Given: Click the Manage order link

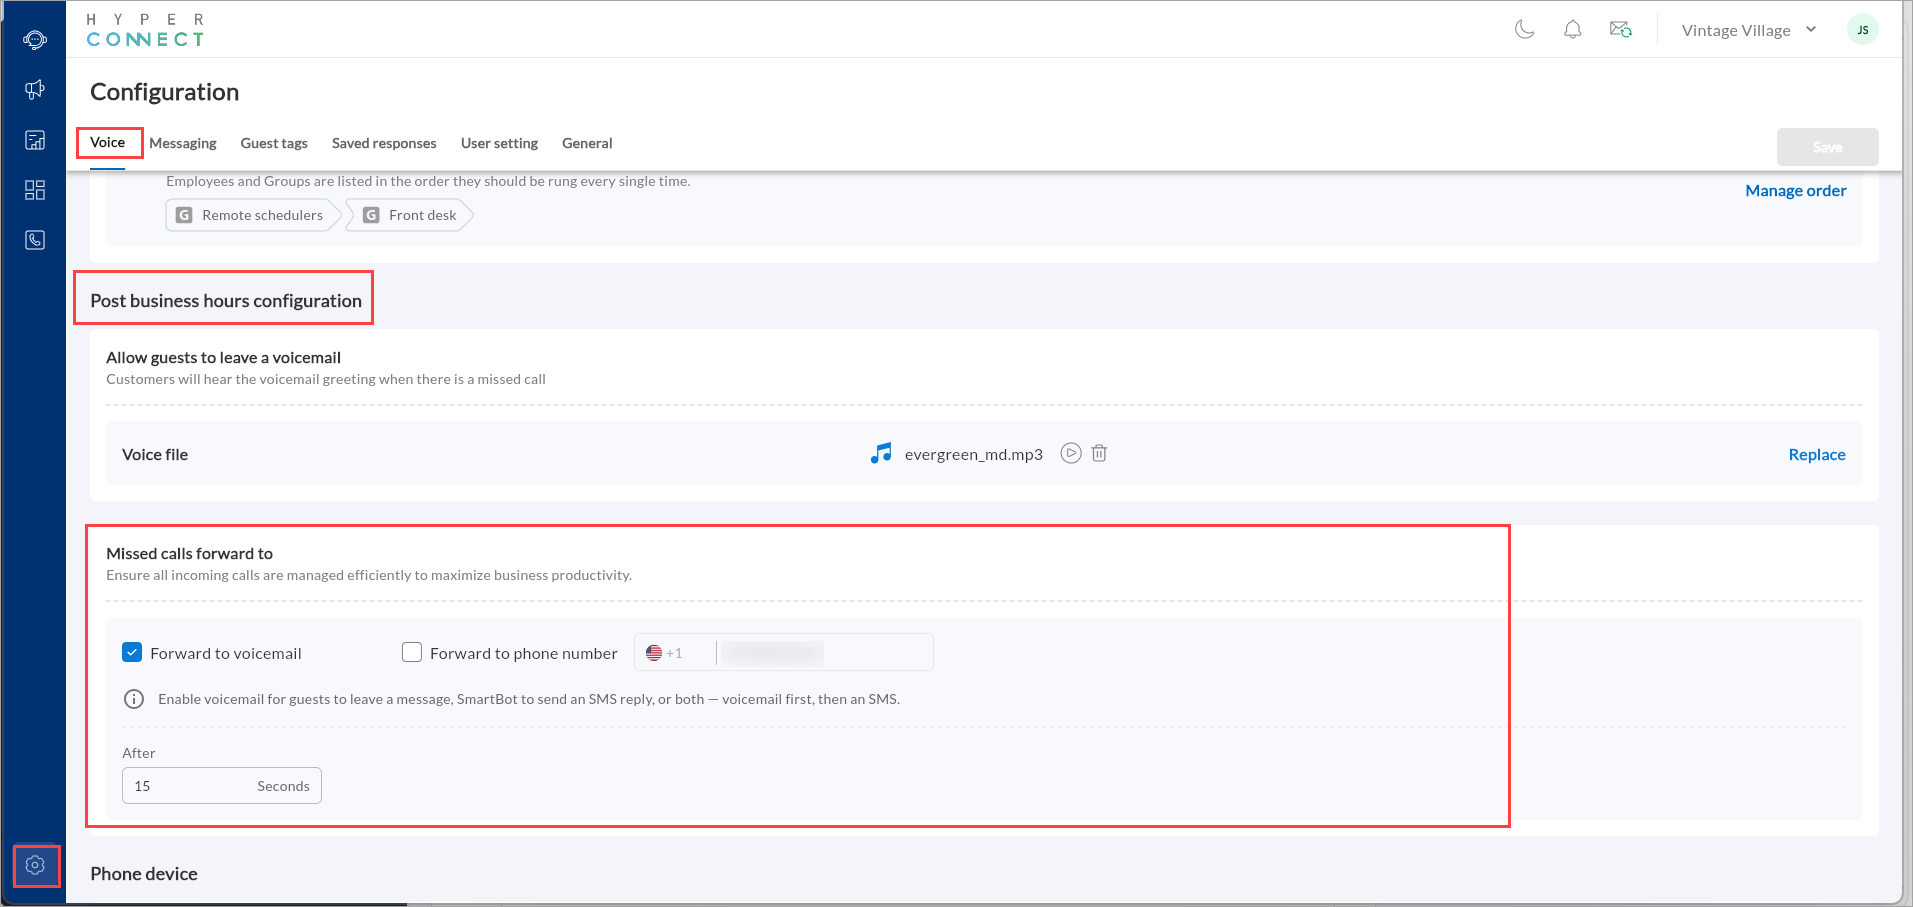Looking at the screenshot, I should pyautogui.click(x=1795, y=190).
